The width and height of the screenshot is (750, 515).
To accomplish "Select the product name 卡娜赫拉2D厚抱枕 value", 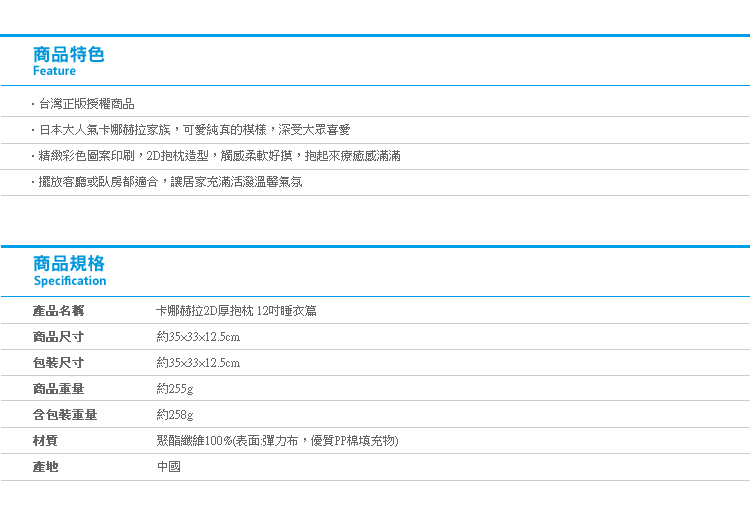I will [x=236, y=311].
